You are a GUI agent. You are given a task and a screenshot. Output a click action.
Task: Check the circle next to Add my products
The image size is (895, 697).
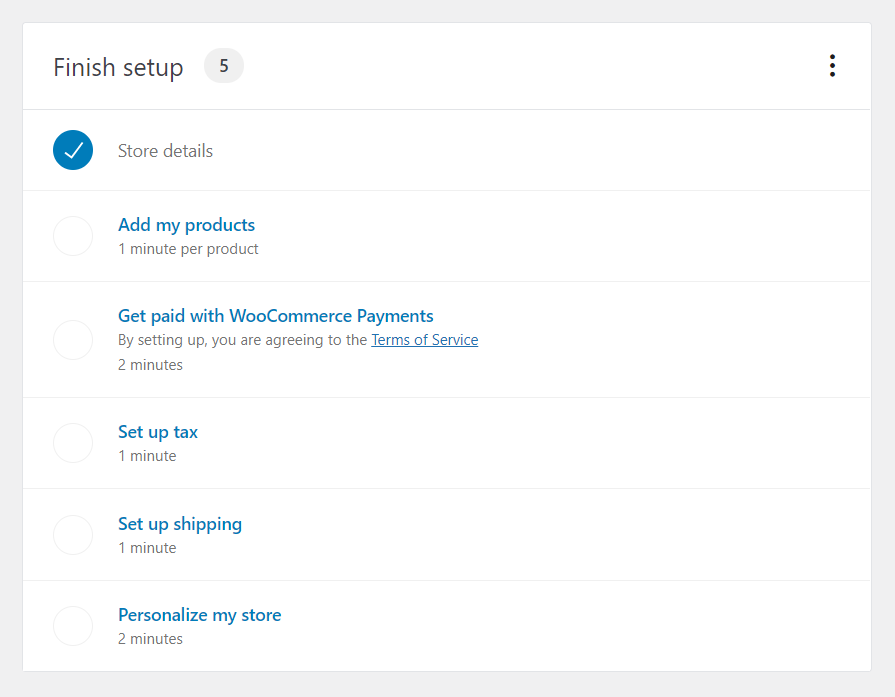click(x=72, y=236)
